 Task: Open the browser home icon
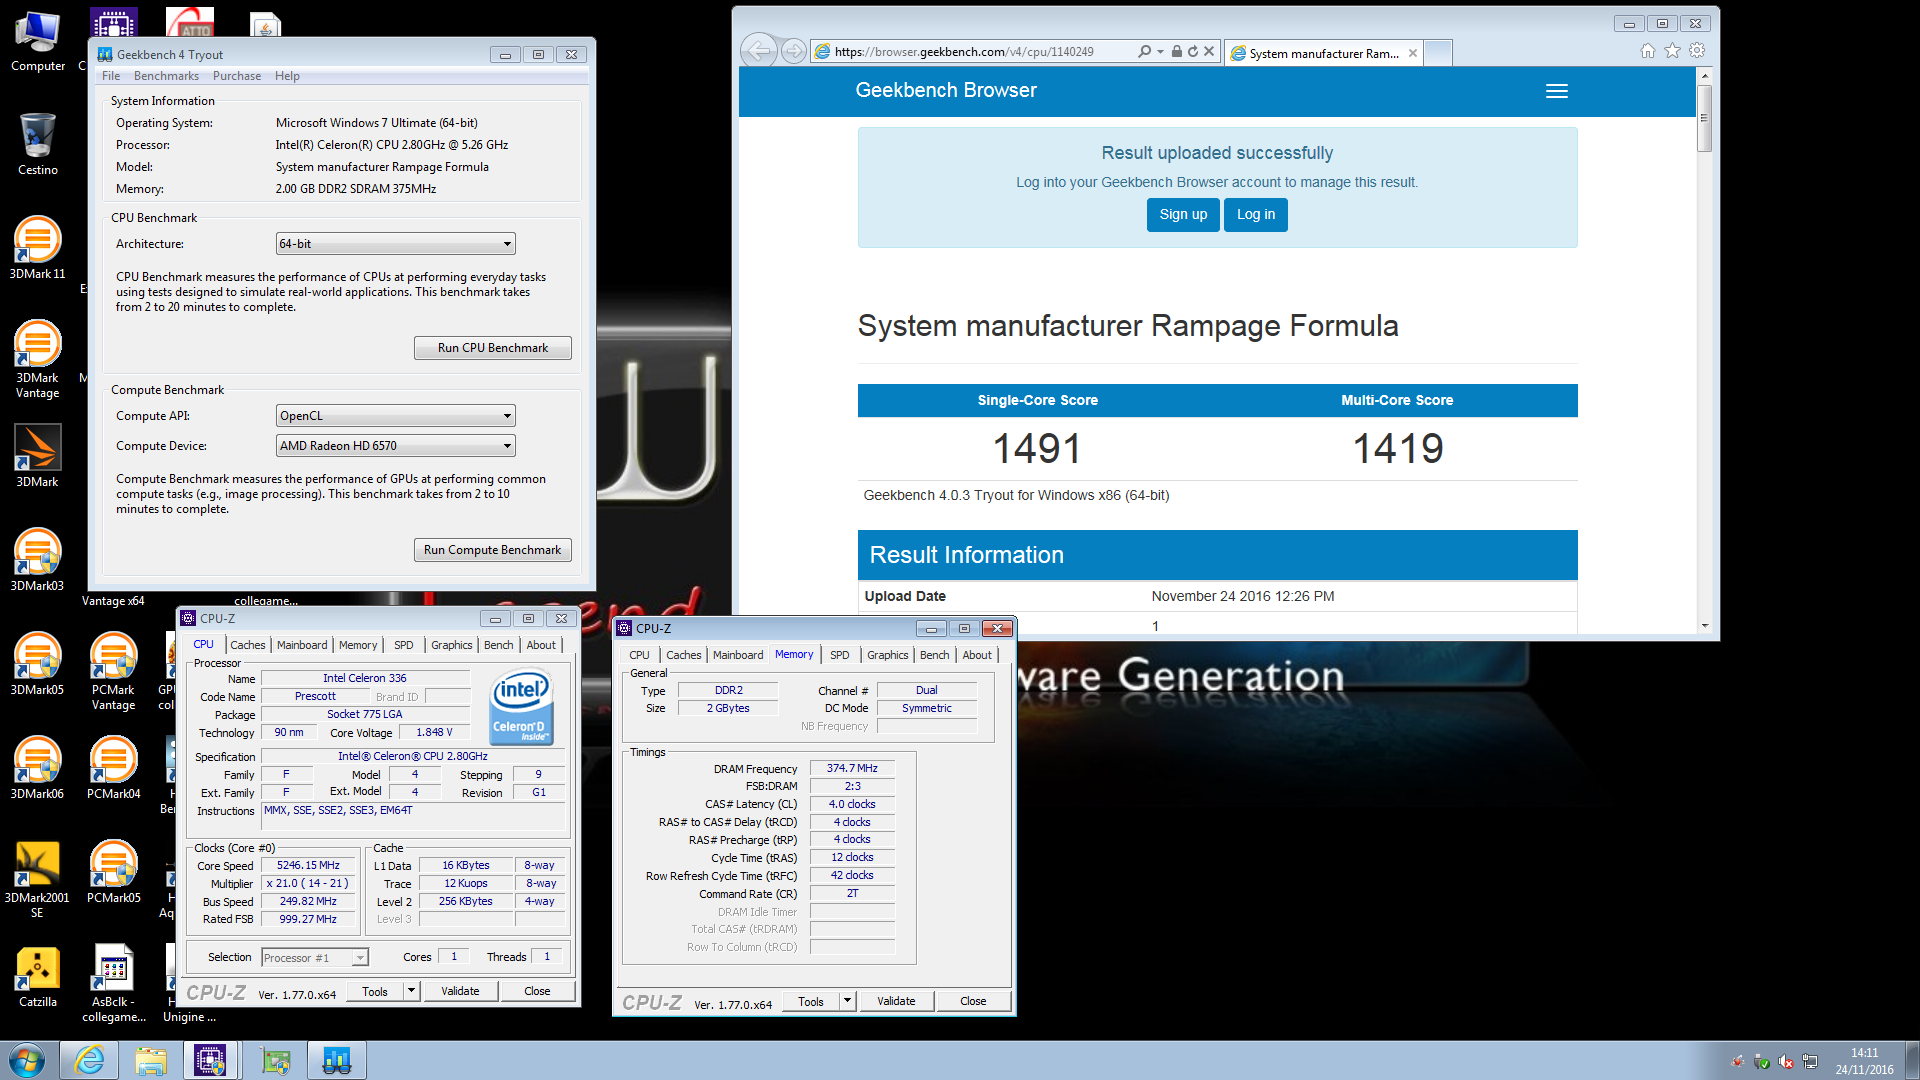coord(1648,51)
